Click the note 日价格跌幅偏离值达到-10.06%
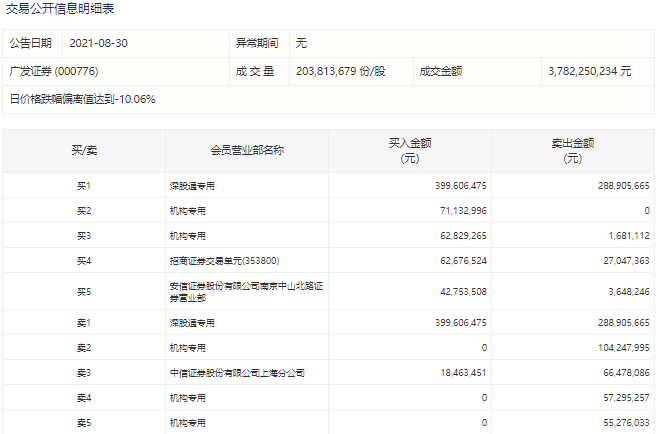Screen dimensions: 658x434 [82, 99]
